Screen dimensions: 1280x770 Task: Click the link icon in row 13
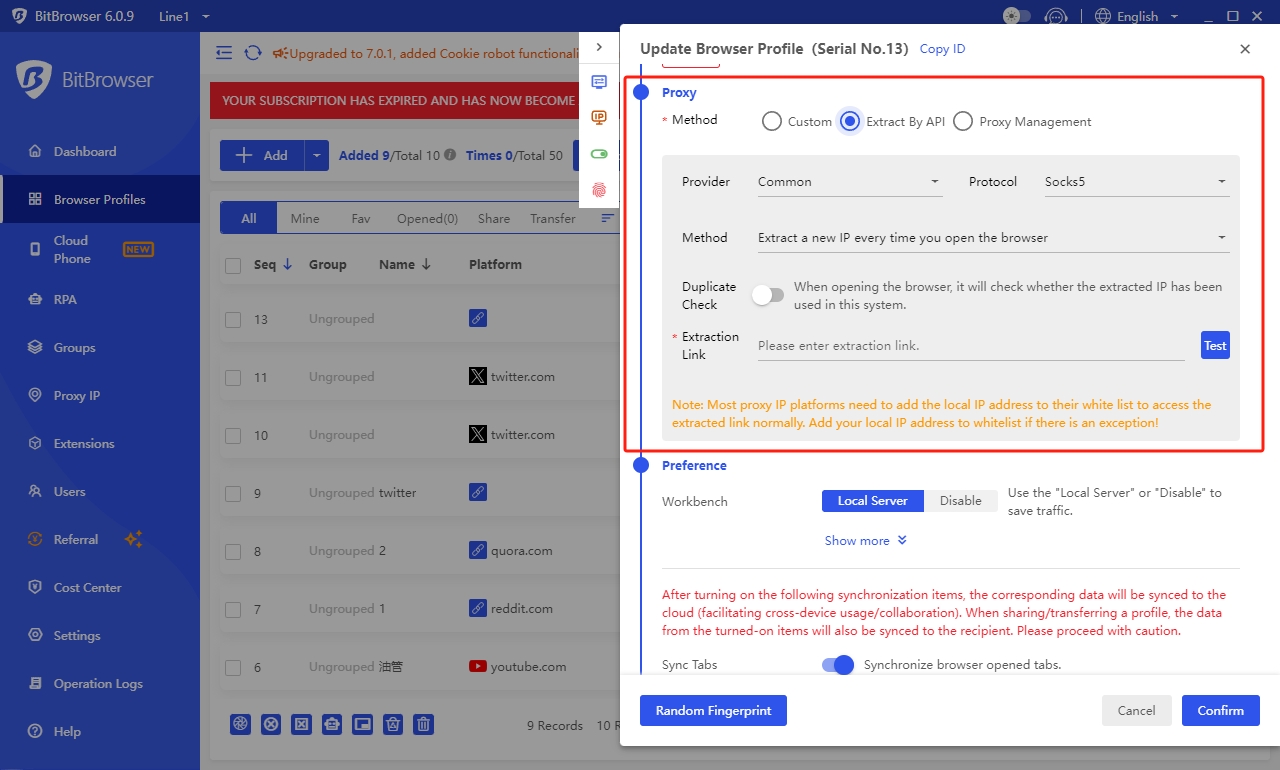[478, 318]
